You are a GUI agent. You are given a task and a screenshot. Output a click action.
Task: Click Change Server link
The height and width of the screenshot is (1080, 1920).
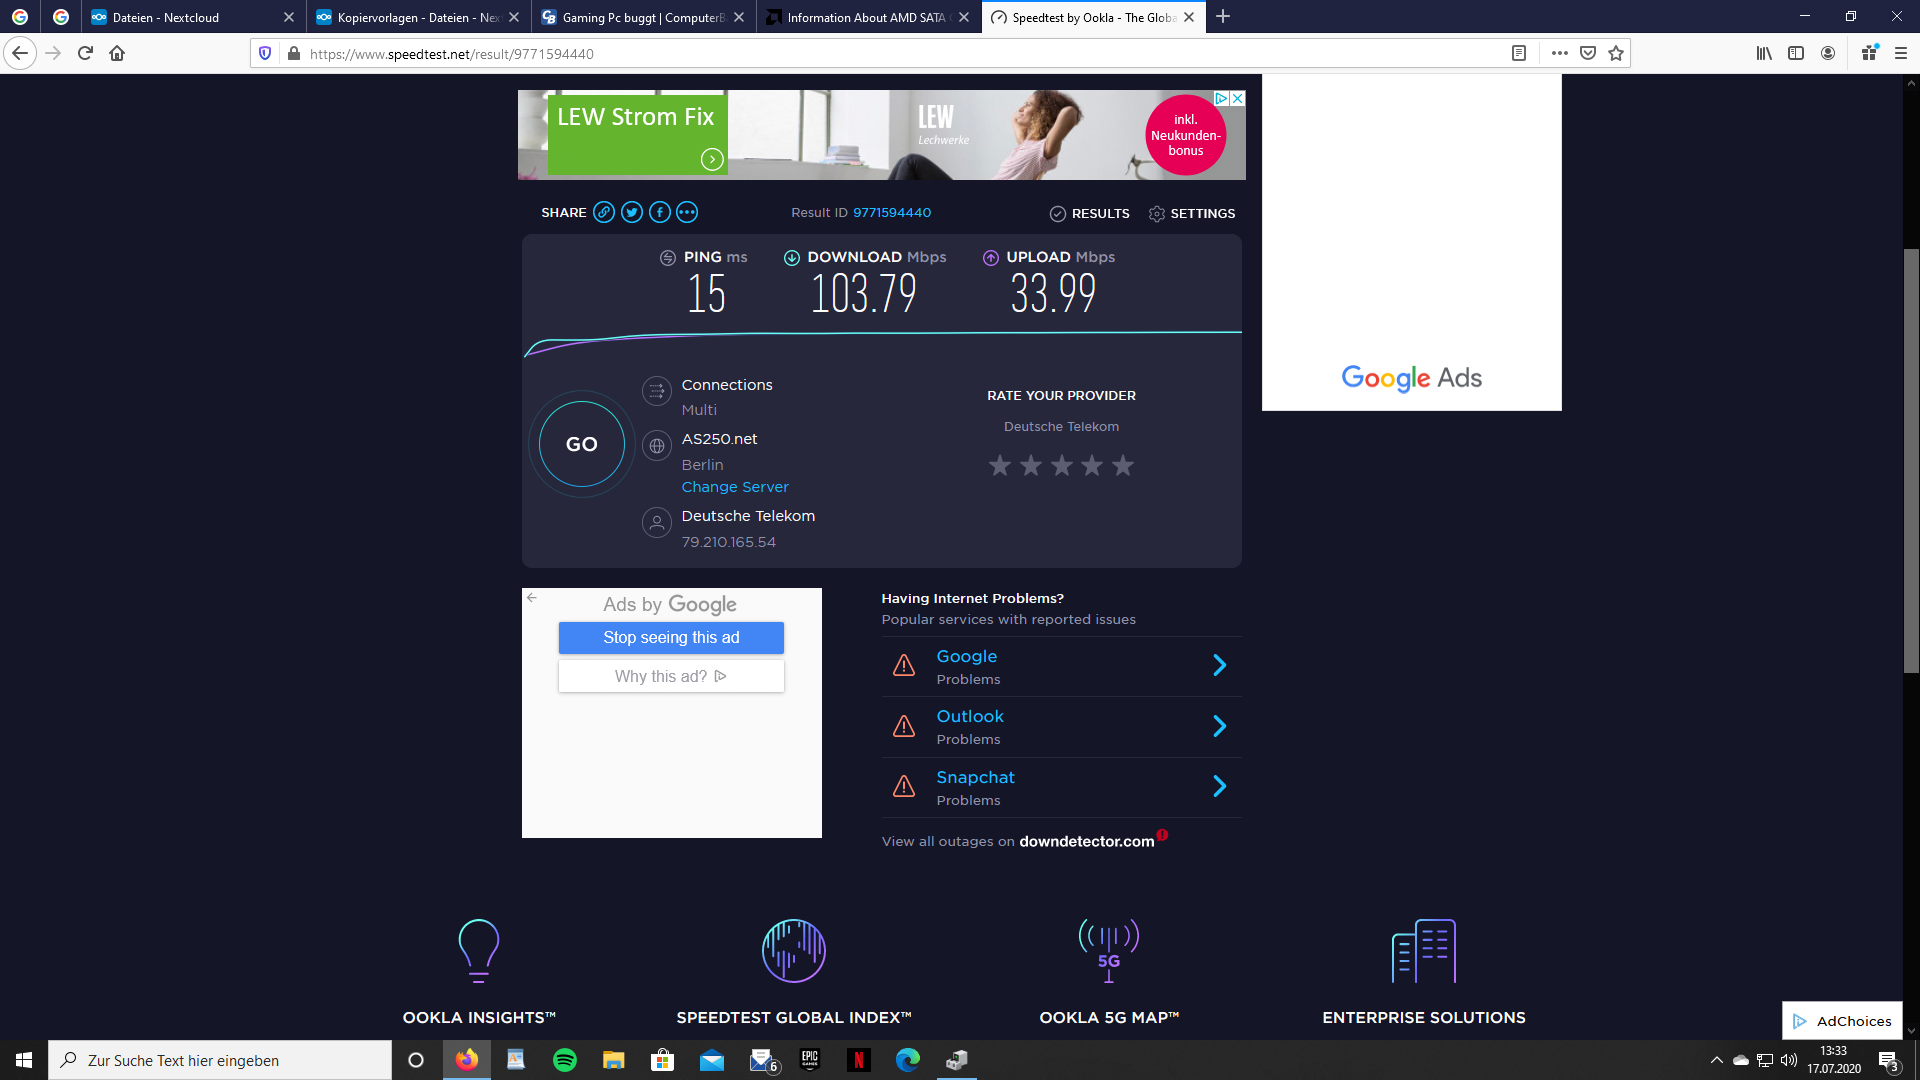[x=735, y=487]
